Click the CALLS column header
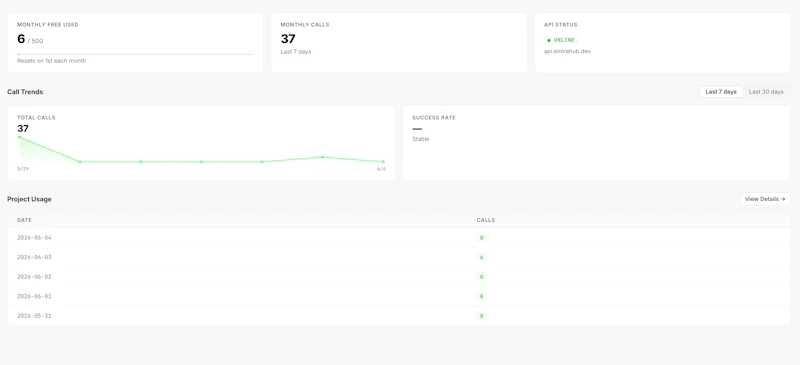Viewport: 800px width, 365px height. (x=486, y=220)
